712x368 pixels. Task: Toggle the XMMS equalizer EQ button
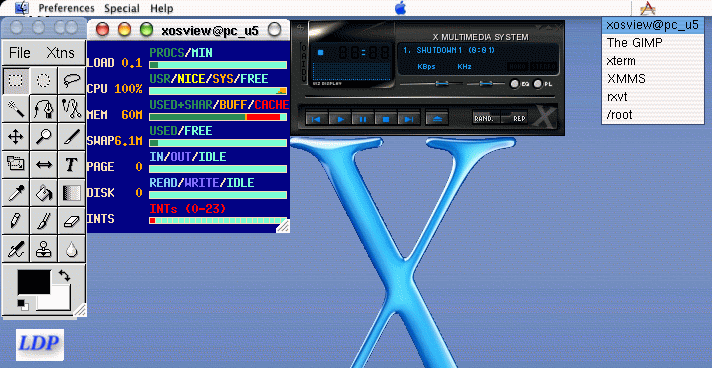point(514,84)
